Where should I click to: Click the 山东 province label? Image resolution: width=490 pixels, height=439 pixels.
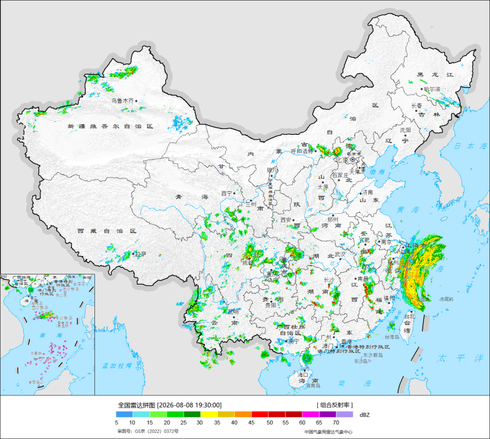click(369, 200)
